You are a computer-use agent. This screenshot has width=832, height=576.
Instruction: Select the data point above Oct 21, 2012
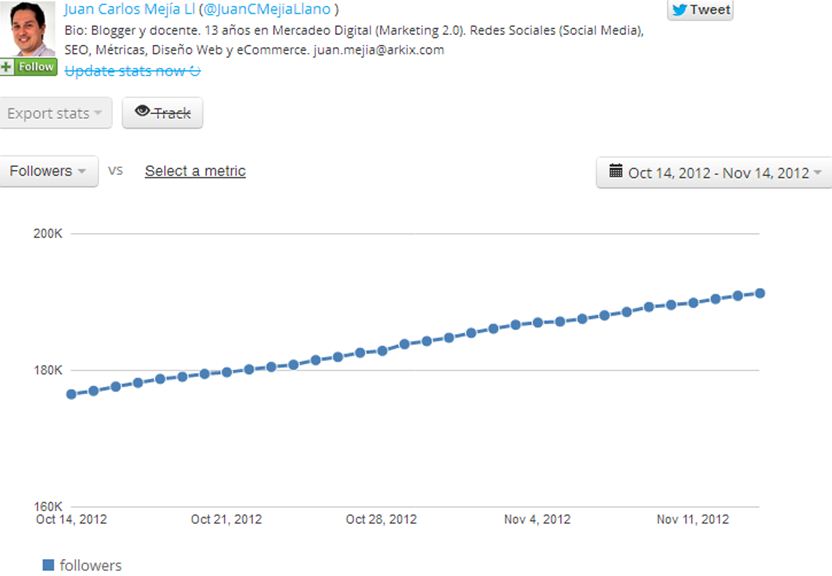coord(227,372)
